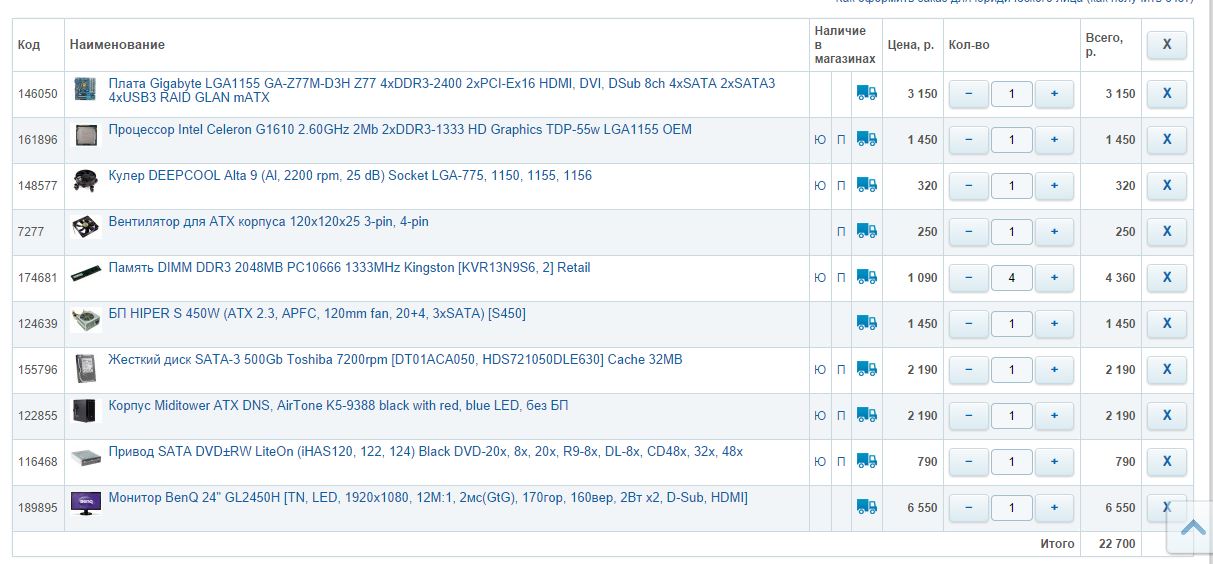Viewport: 1213px width, 564px height.
Task: Click store availability 'Ю' icon for Intel Celeron
Action: pos(820,140)
